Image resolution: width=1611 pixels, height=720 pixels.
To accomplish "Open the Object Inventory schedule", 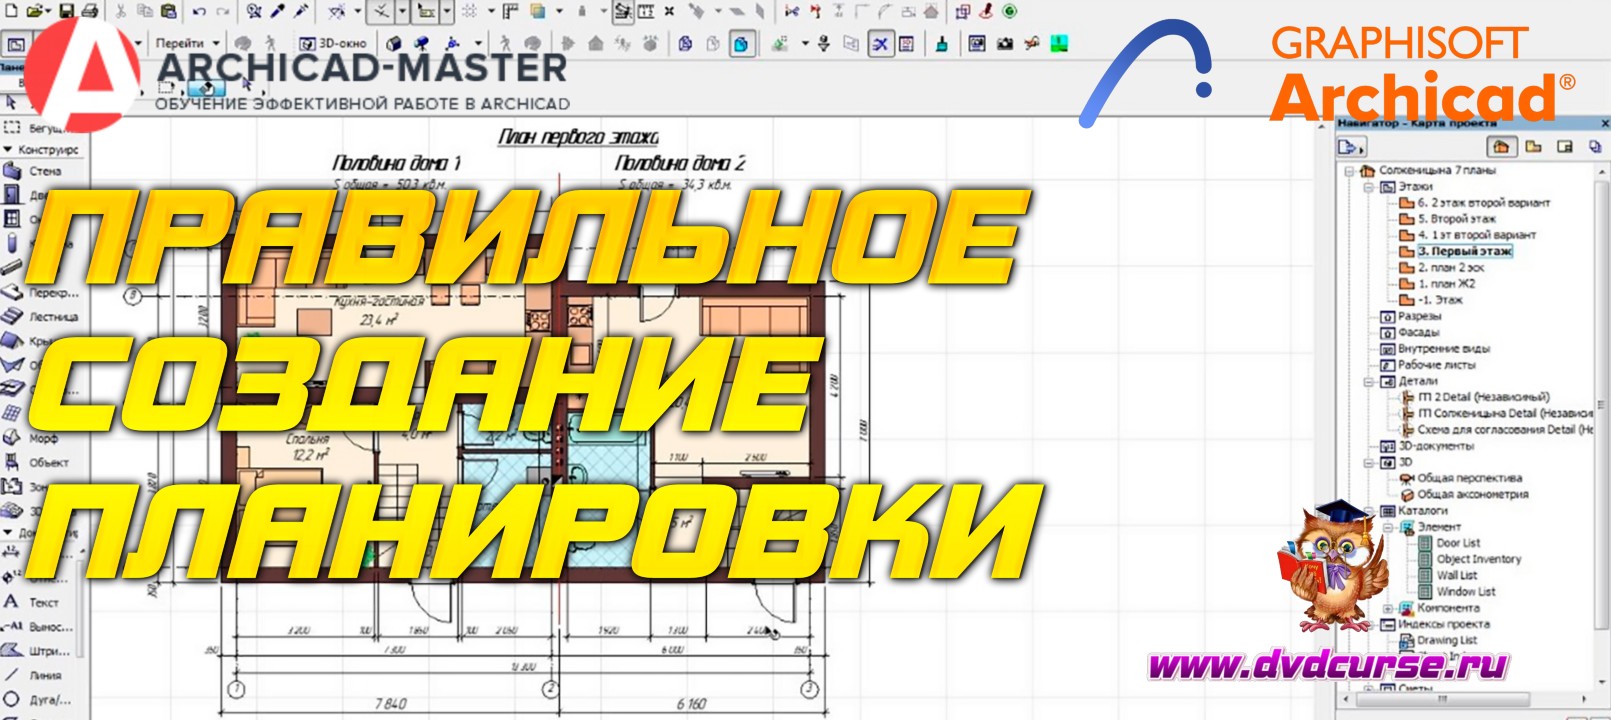I will tap(1470, 559).
